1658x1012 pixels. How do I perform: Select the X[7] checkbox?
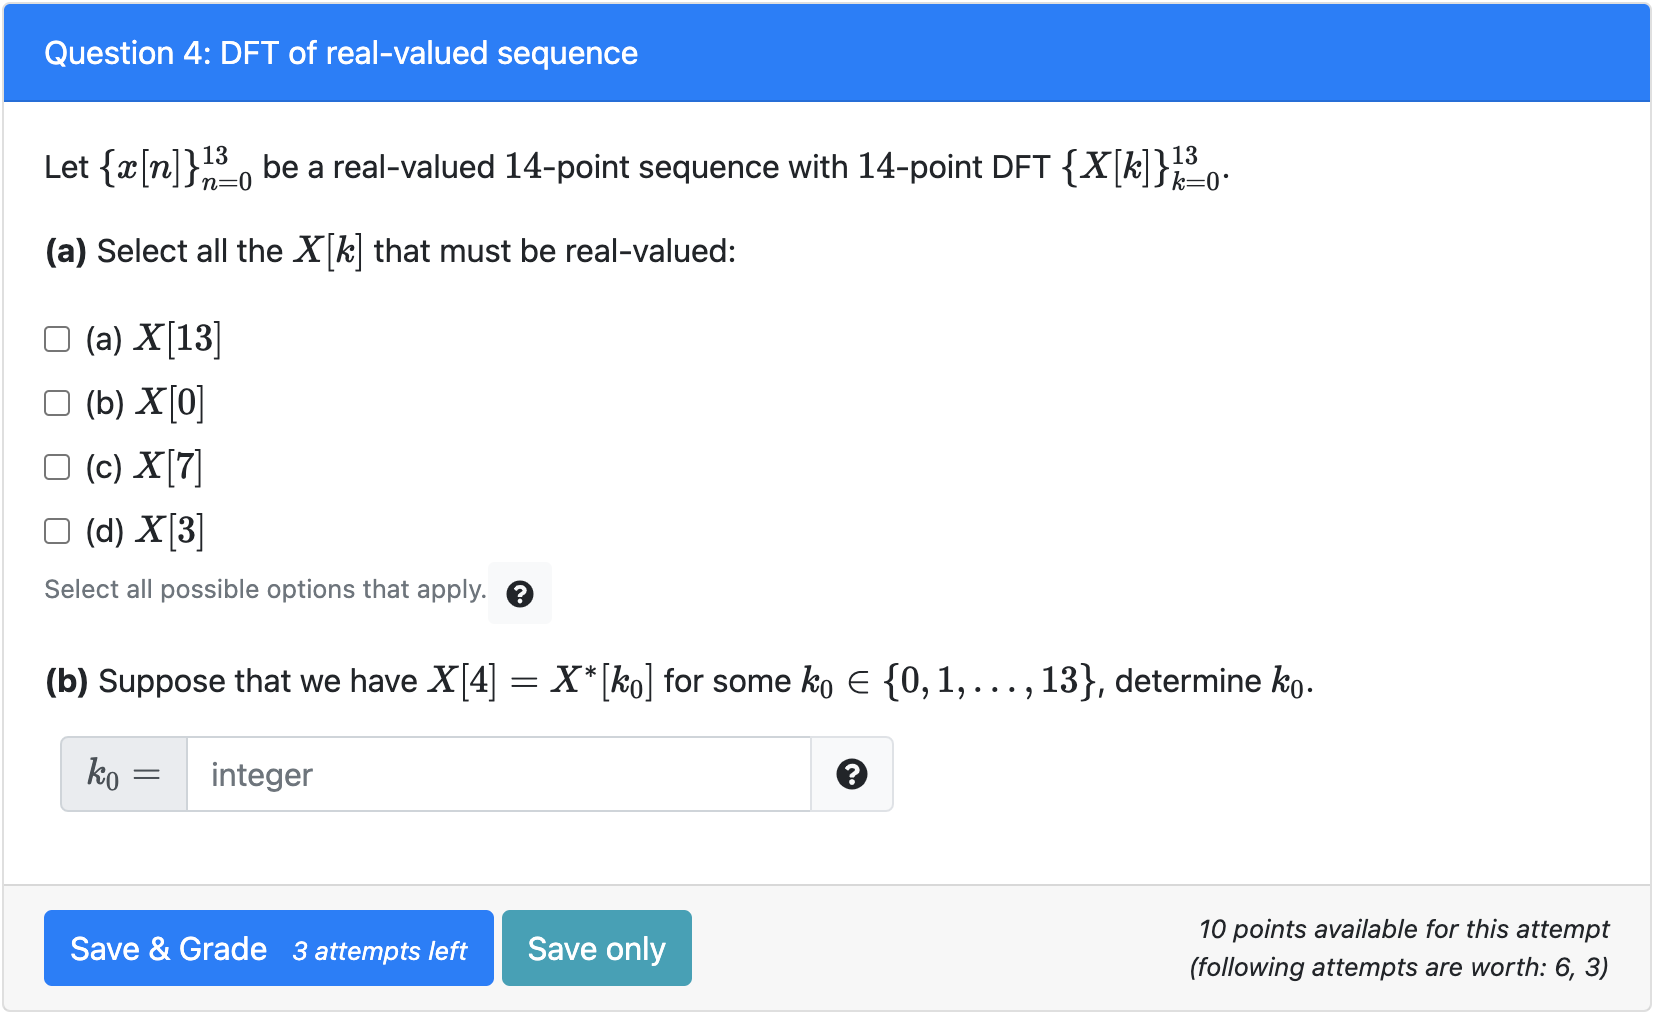pos(57,467)
